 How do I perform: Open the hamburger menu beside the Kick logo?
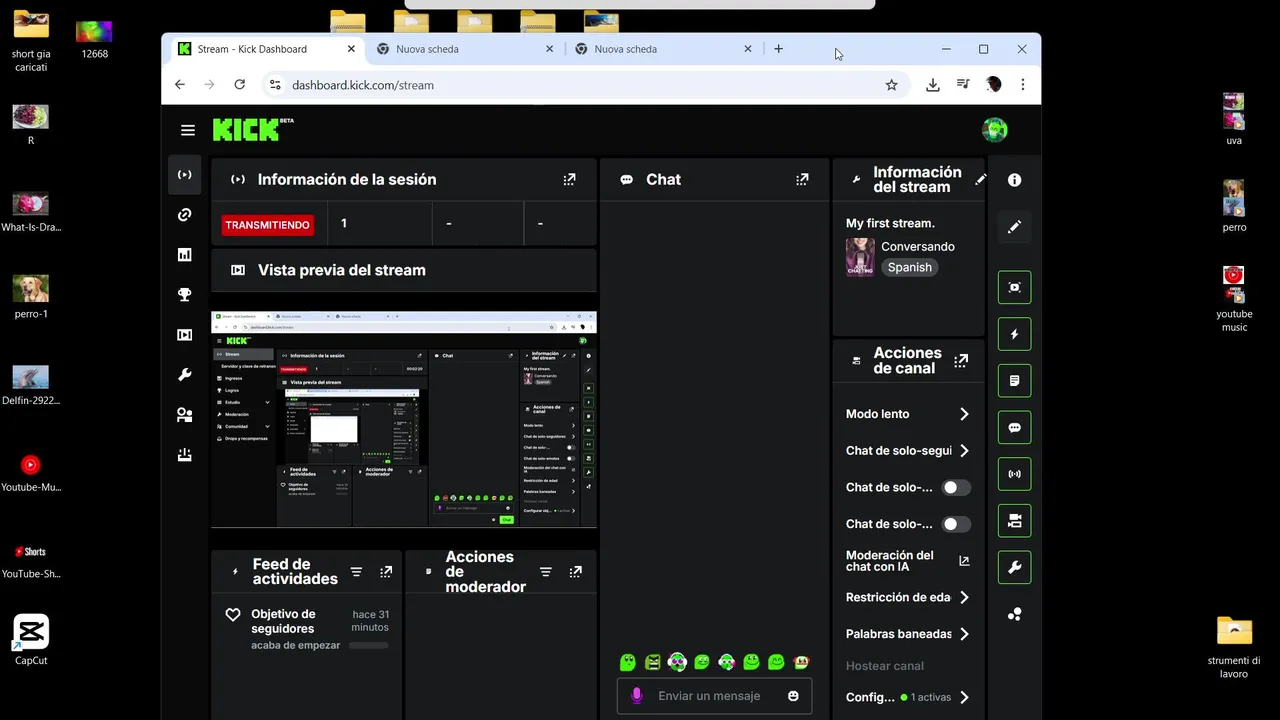tap(188, 130)
